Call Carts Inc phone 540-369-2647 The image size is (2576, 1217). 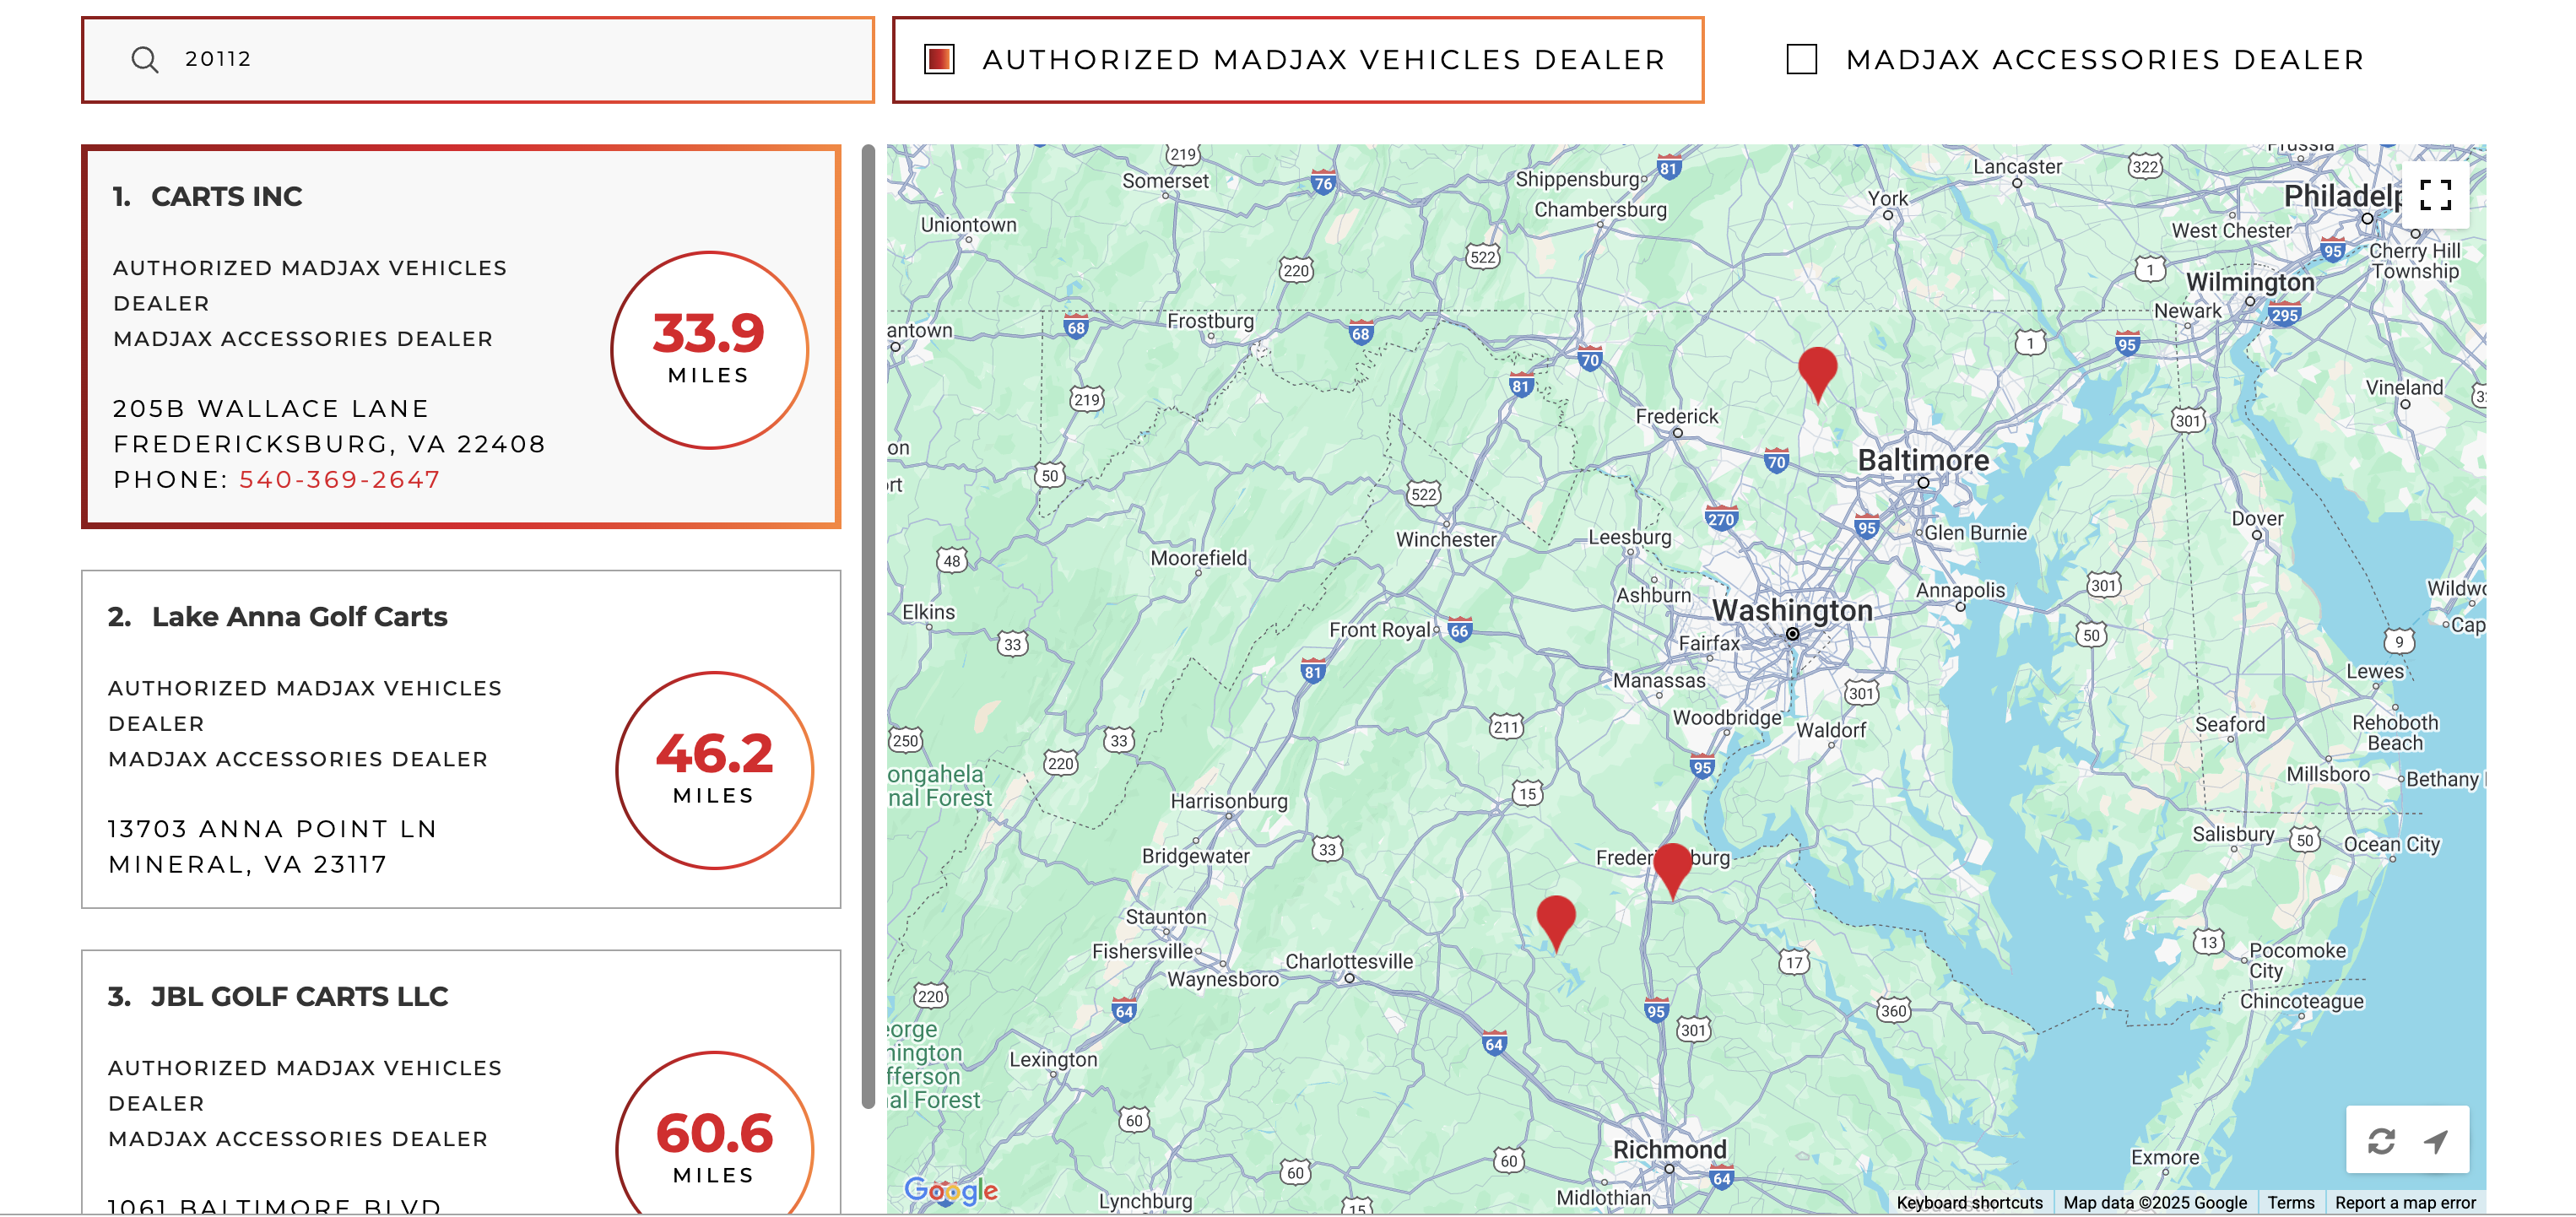click(339, 479)
